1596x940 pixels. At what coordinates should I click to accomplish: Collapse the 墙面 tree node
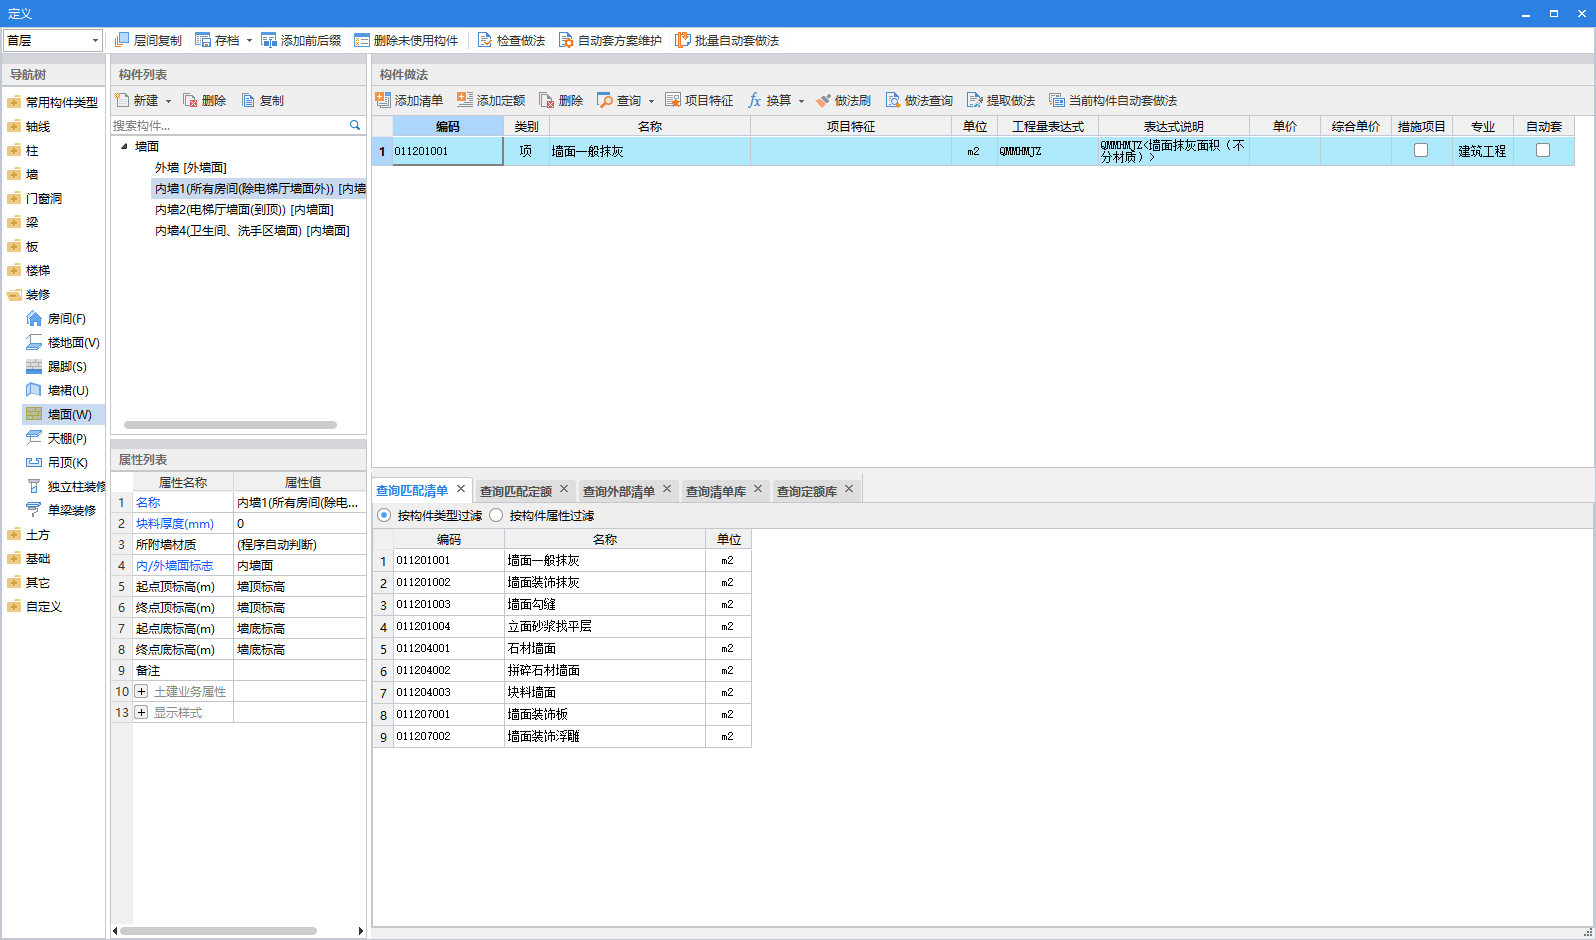(x=124, y=146)
